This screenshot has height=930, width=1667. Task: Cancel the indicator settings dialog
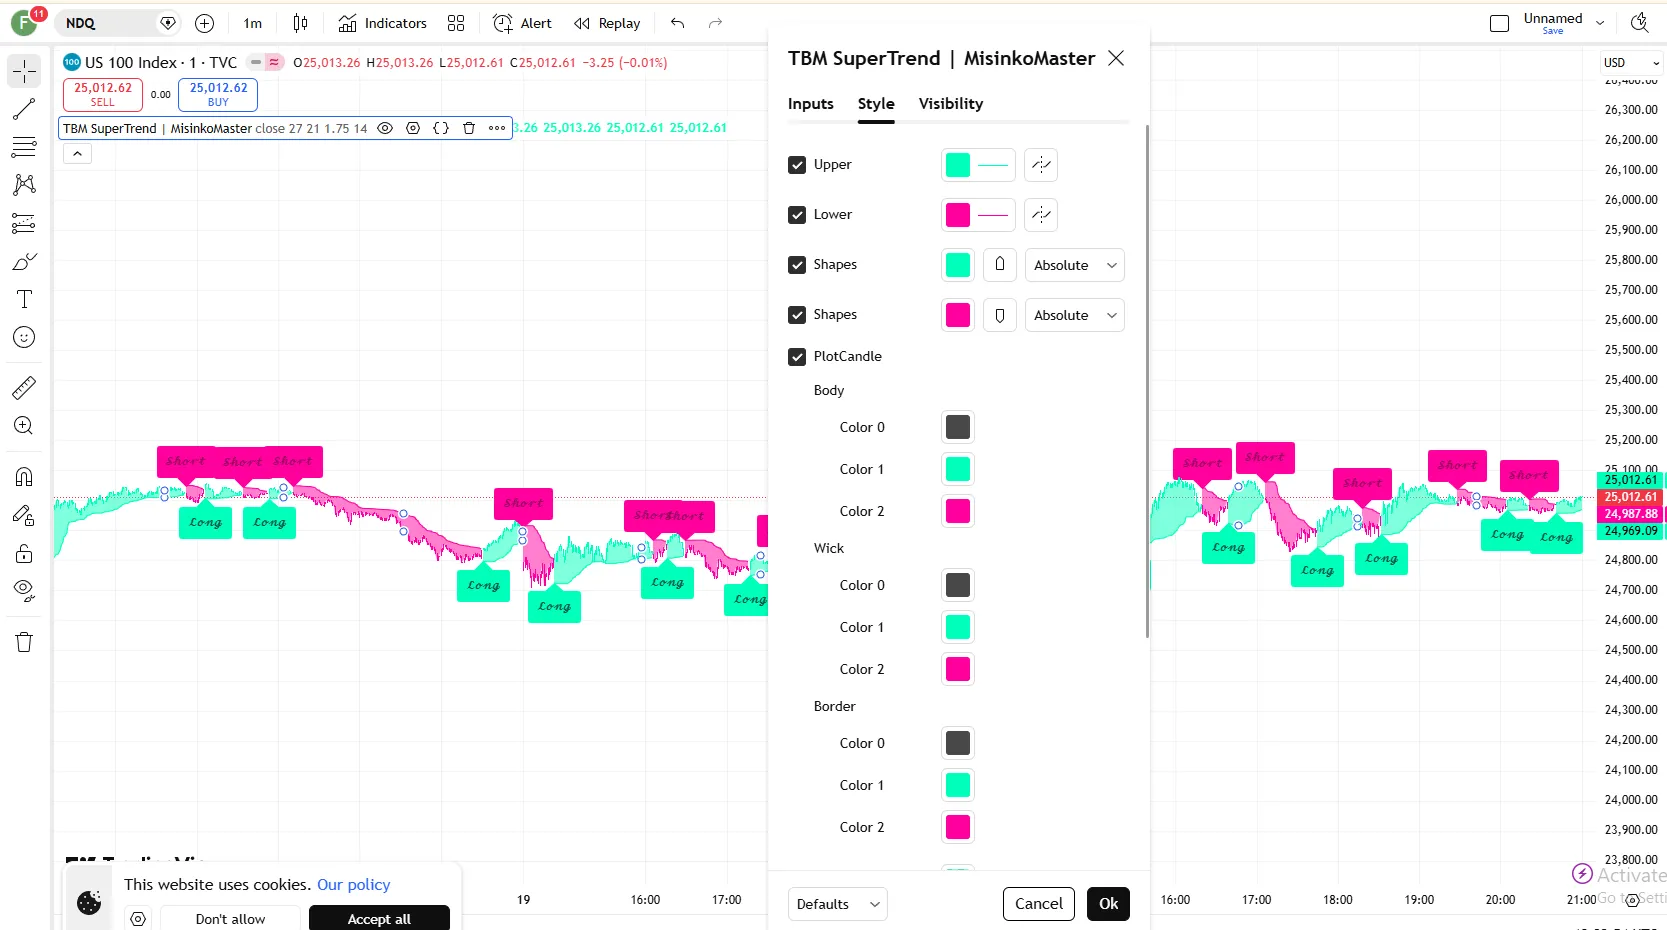1039,904
